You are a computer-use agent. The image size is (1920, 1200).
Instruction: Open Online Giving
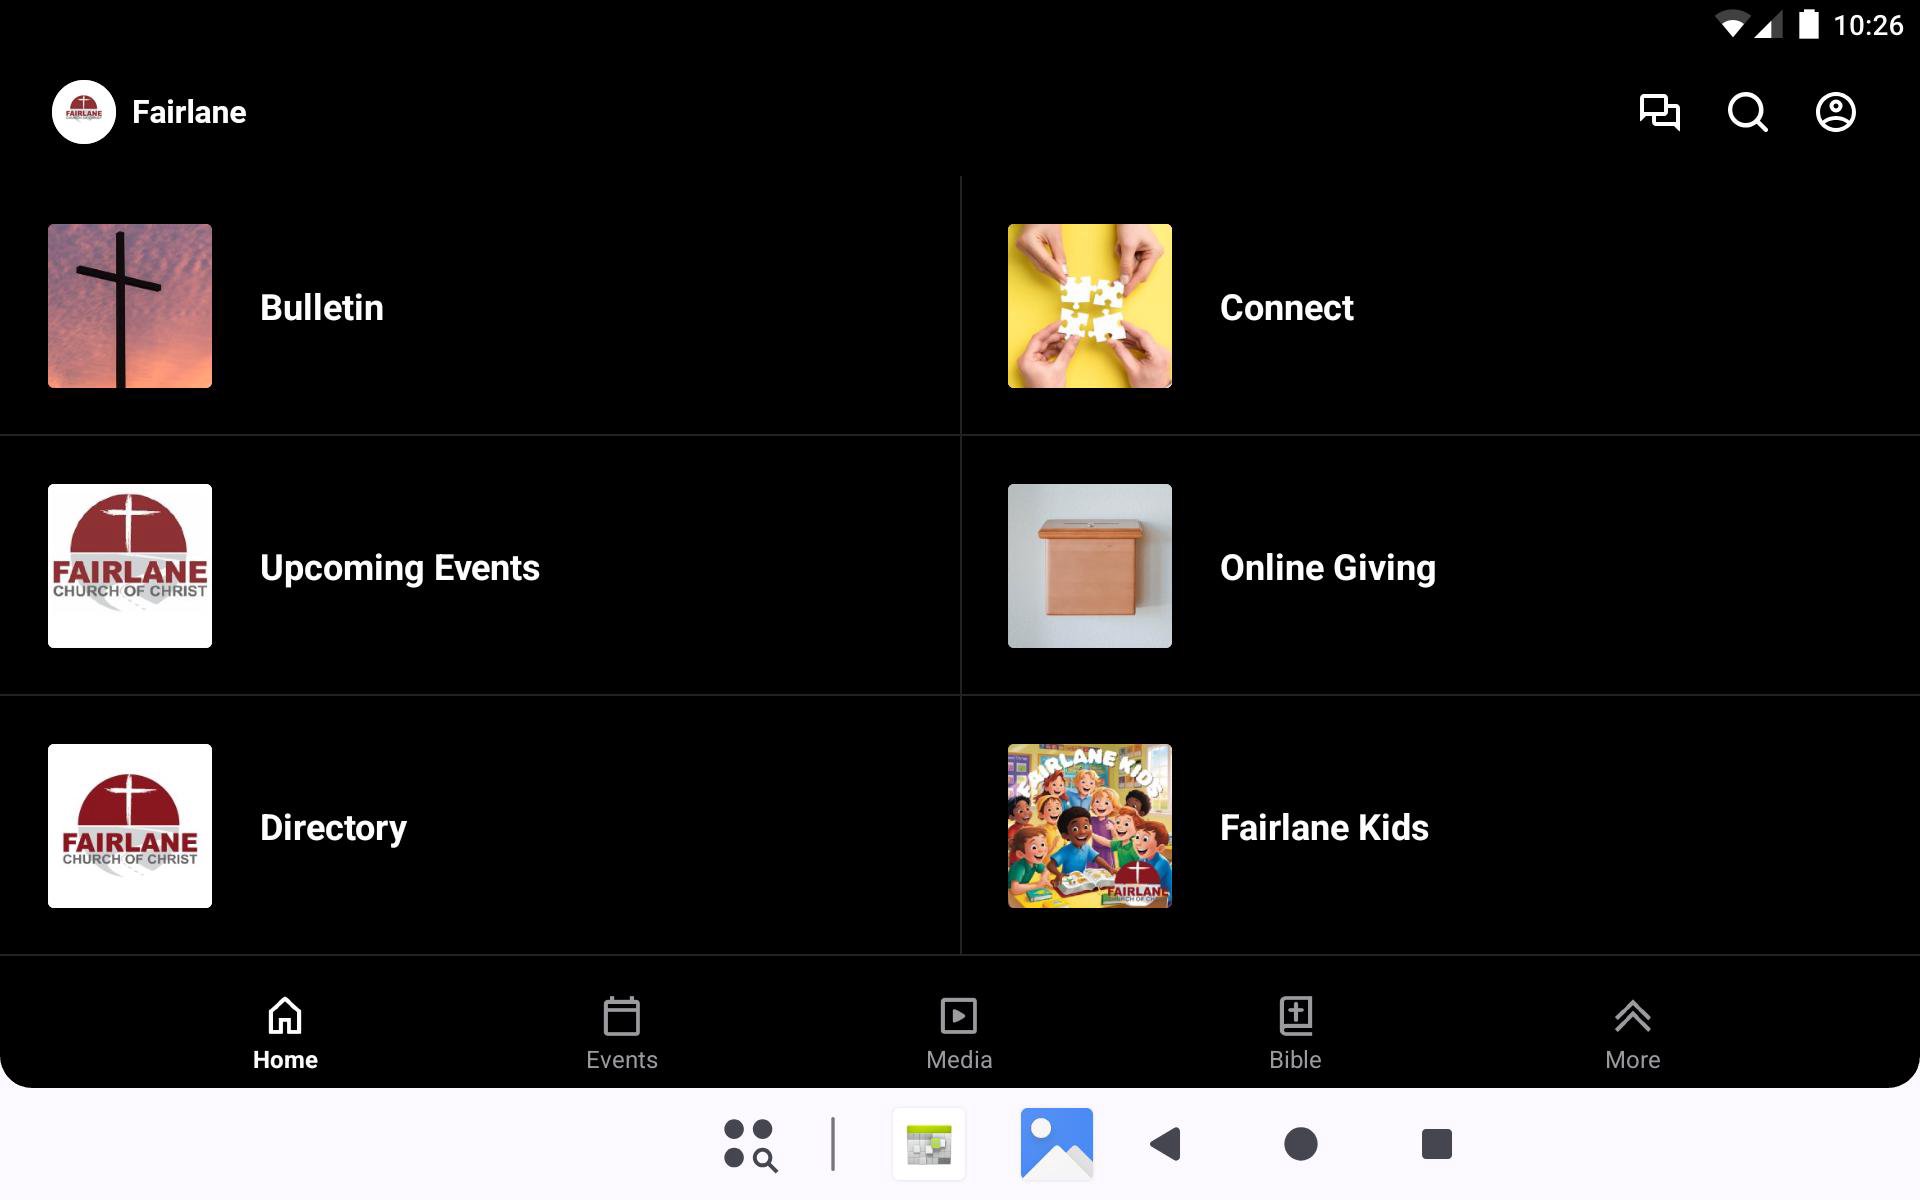pyautogui.click(x=1327, y=567)
